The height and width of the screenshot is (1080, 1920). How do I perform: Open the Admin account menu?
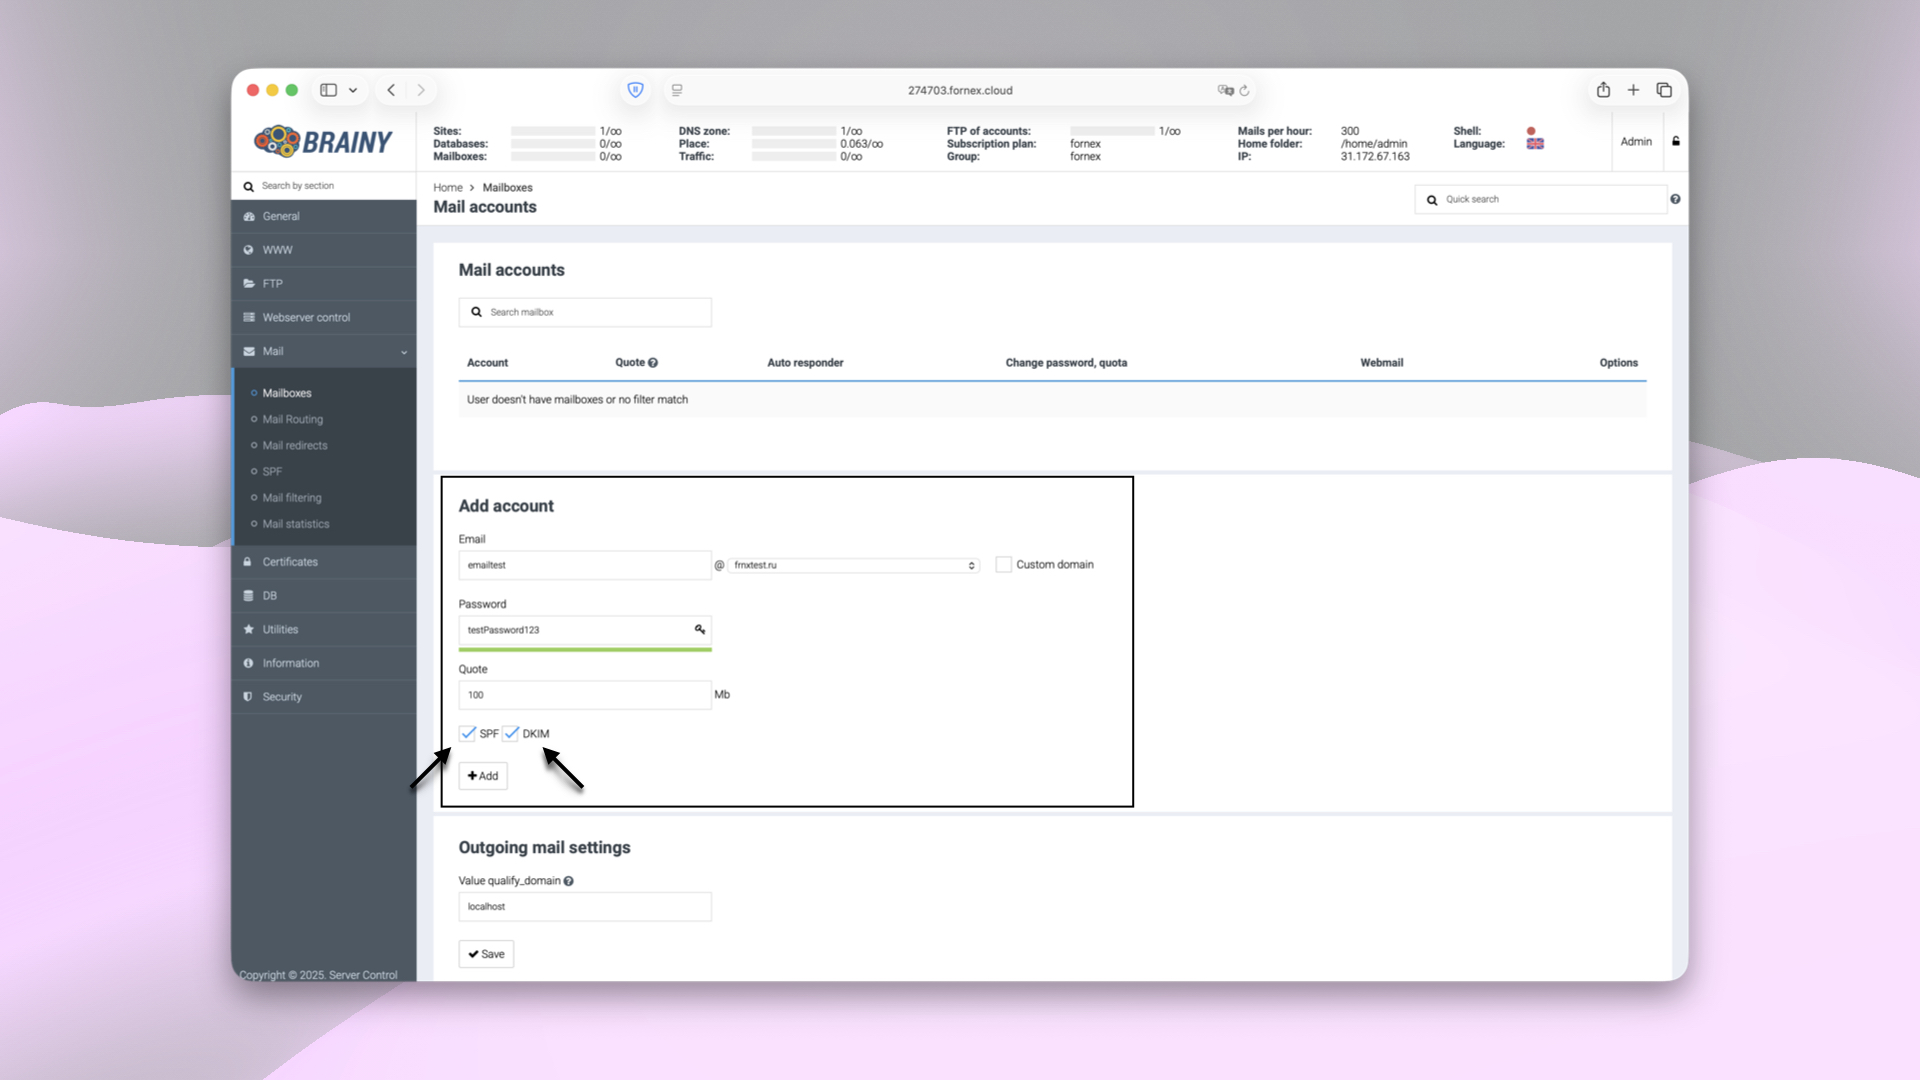1636,141
